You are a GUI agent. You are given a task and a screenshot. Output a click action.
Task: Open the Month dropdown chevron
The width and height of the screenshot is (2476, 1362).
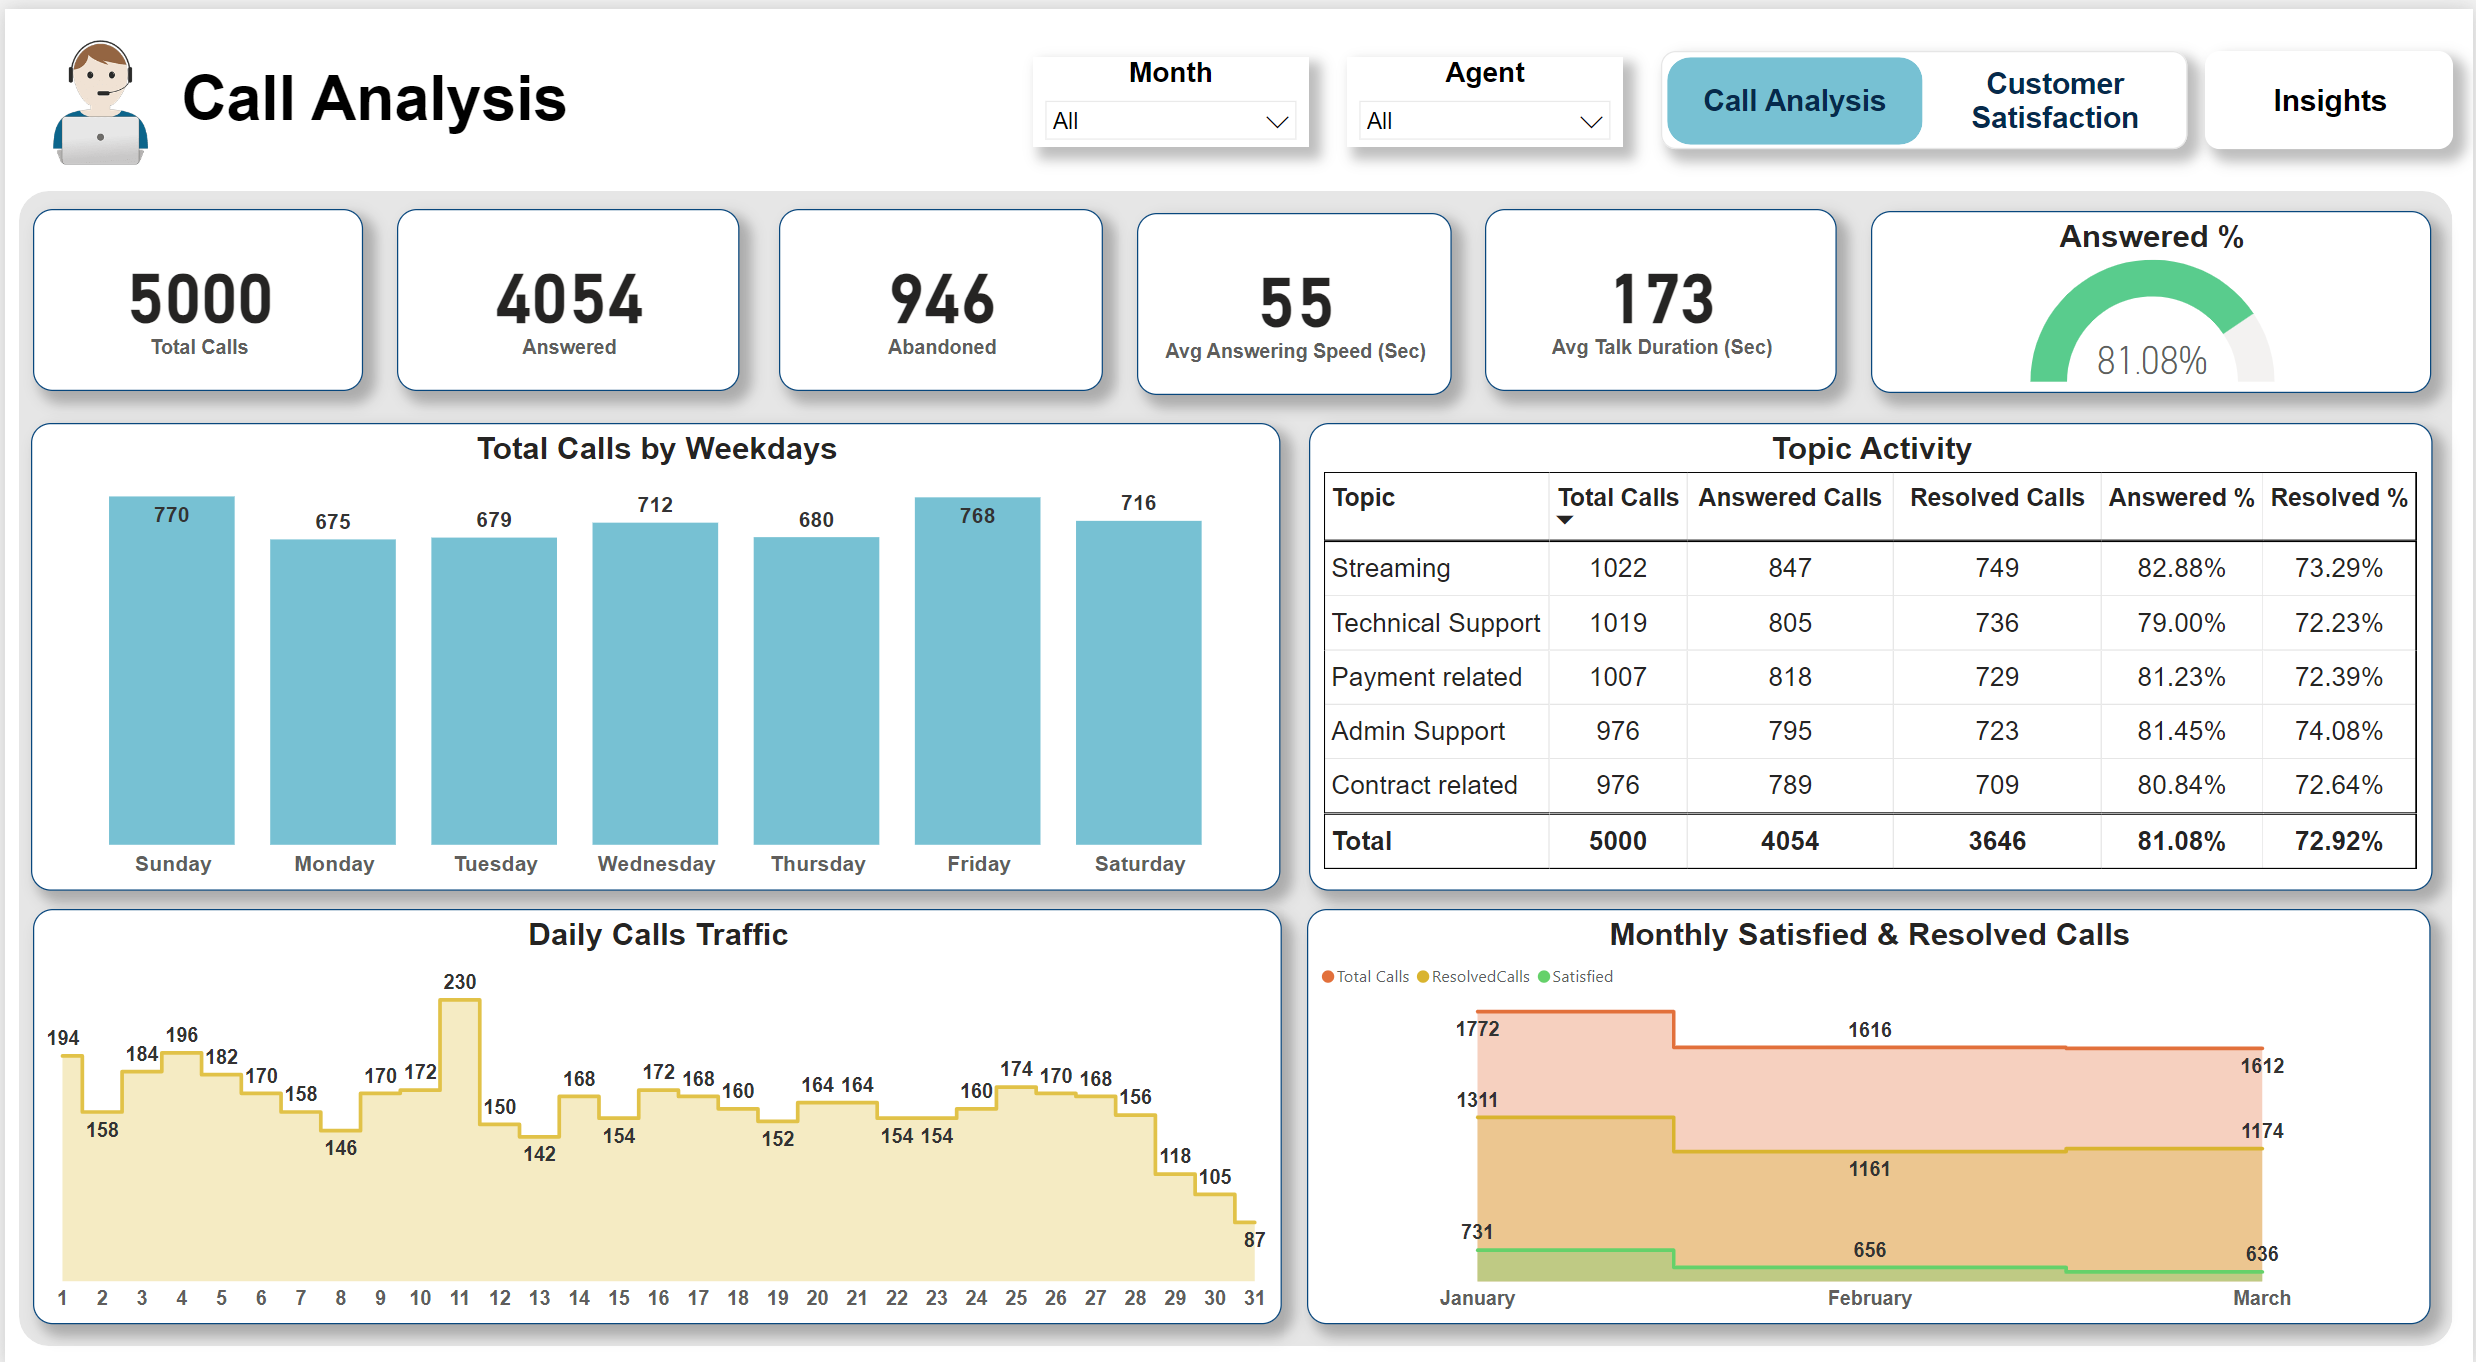click(1277, 122)
